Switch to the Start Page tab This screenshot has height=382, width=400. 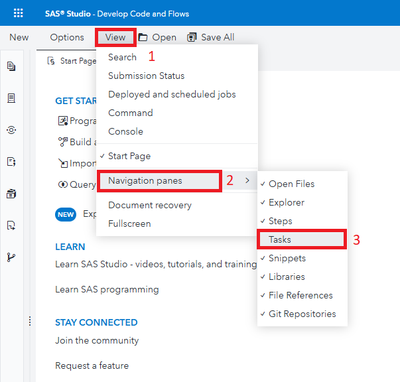[x=72, y=61]
